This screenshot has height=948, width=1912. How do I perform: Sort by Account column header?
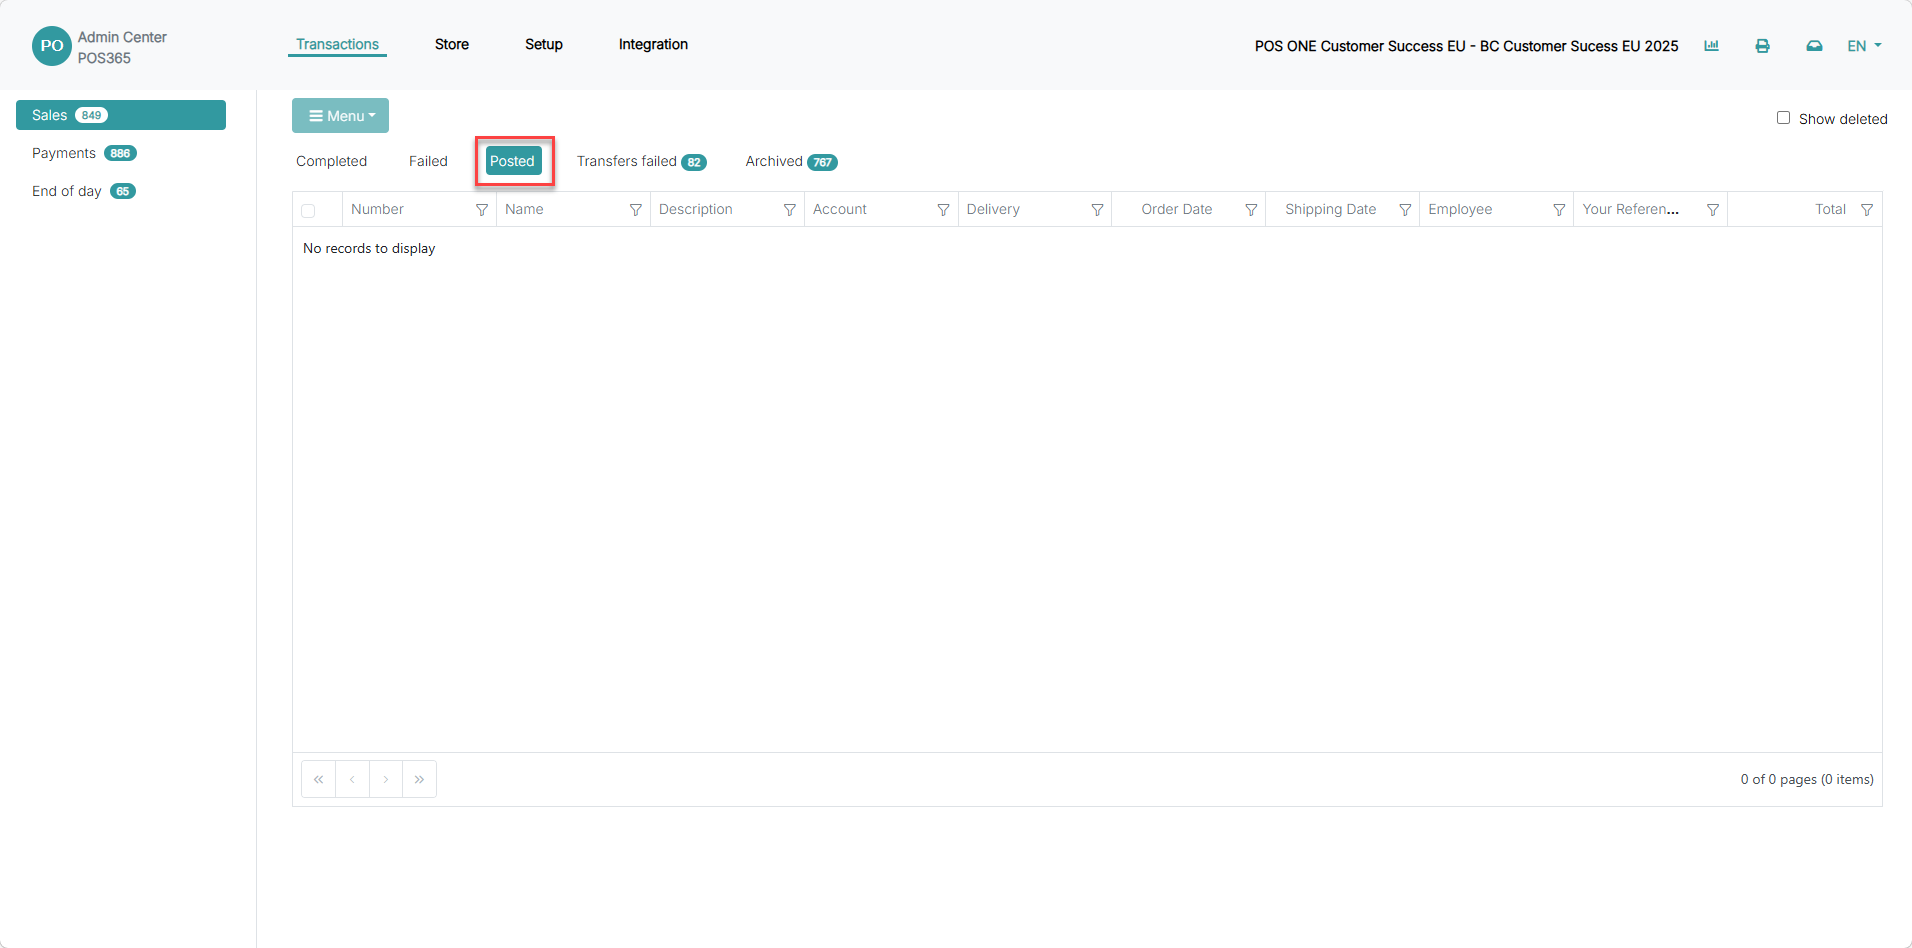pos(839,209)
